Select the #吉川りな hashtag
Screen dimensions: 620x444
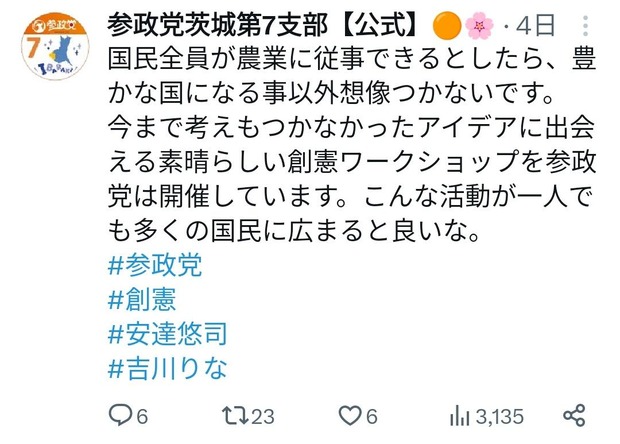pos(168,368)
